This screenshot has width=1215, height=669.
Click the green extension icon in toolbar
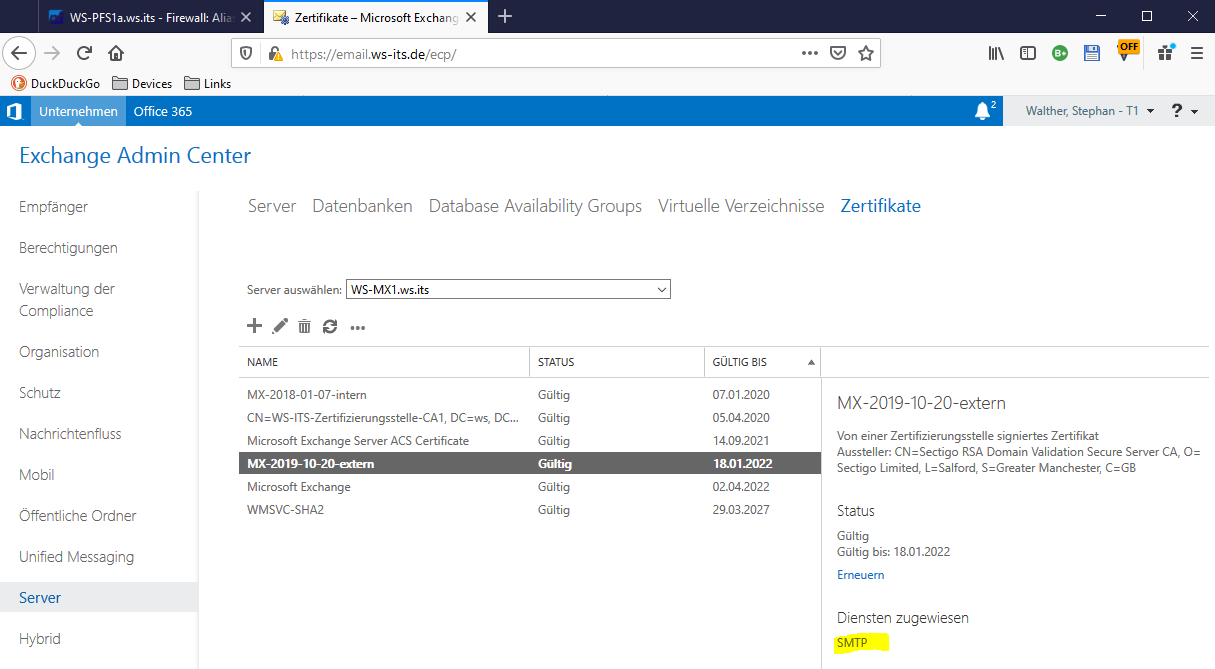pyautogui.click(x=1060, y=53)
